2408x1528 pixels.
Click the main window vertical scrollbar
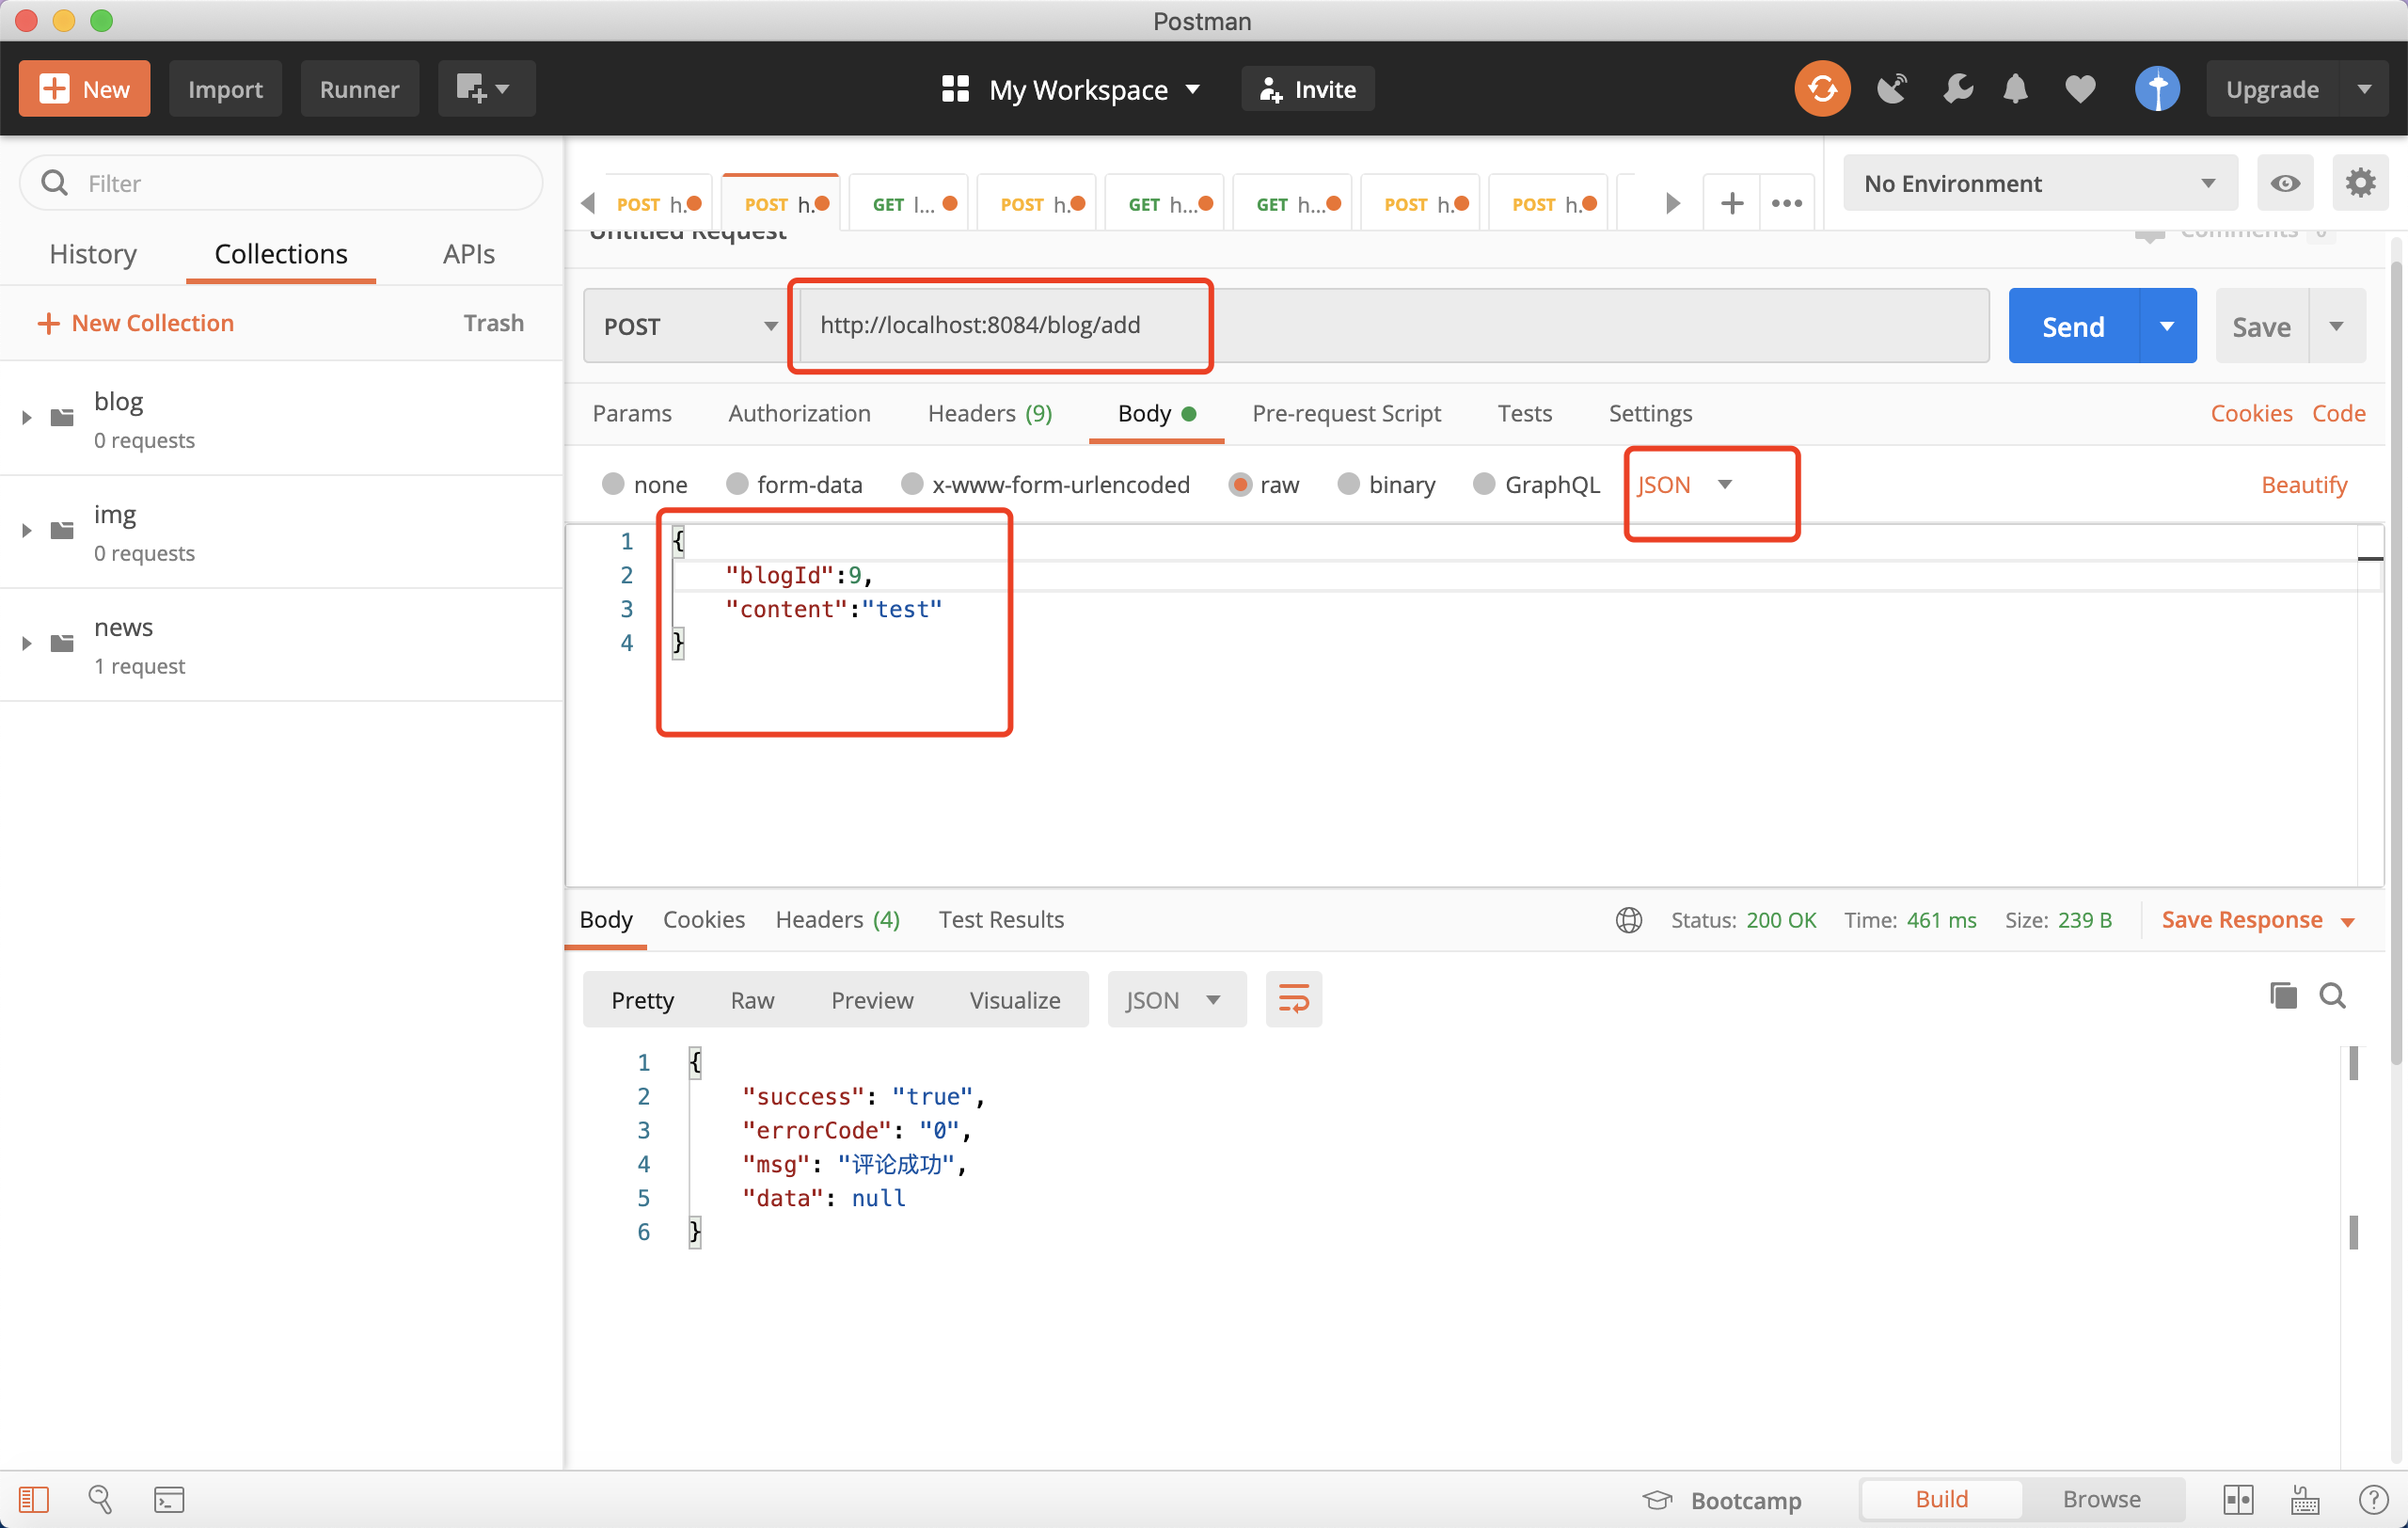2397,660
